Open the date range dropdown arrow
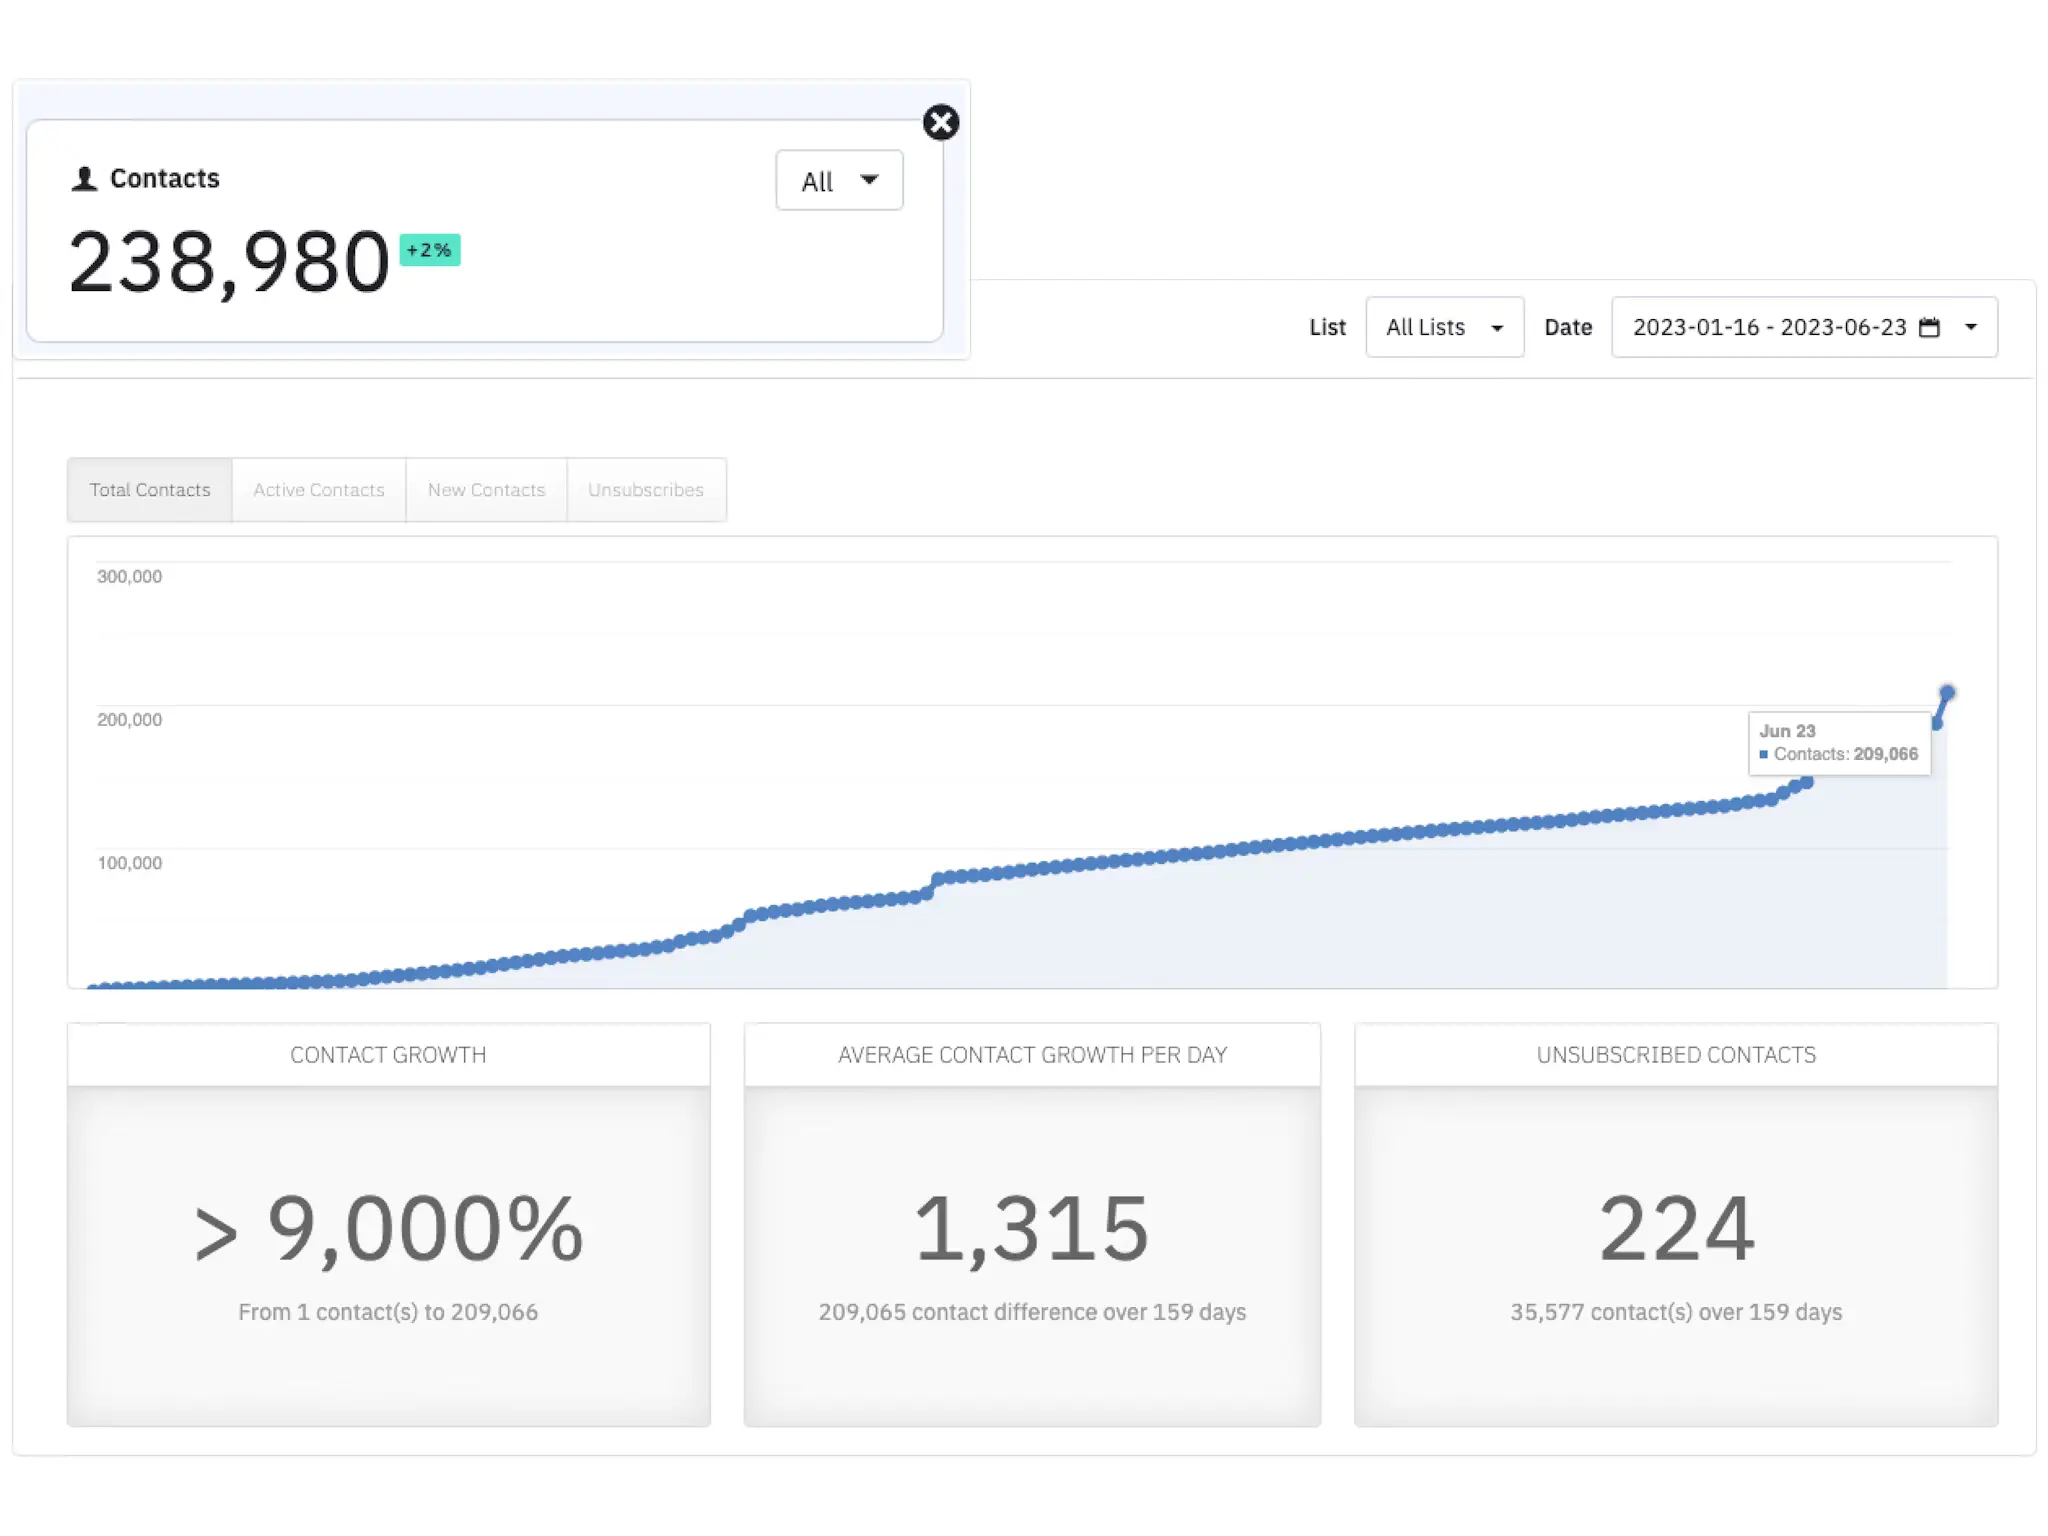 point(1971,327)
